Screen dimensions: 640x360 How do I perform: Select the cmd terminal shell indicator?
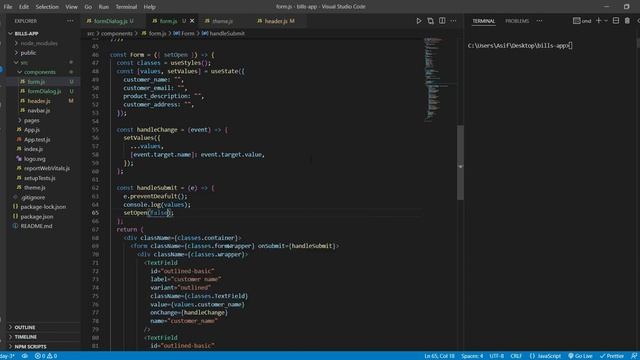582,21
